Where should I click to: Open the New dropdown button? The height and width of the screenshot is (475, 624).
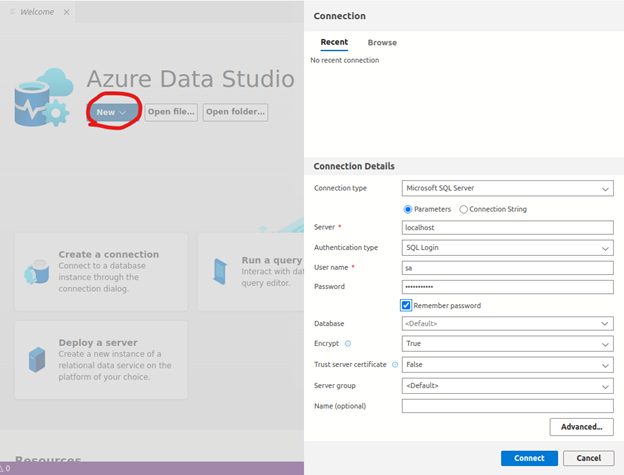(x=112, y=113)
